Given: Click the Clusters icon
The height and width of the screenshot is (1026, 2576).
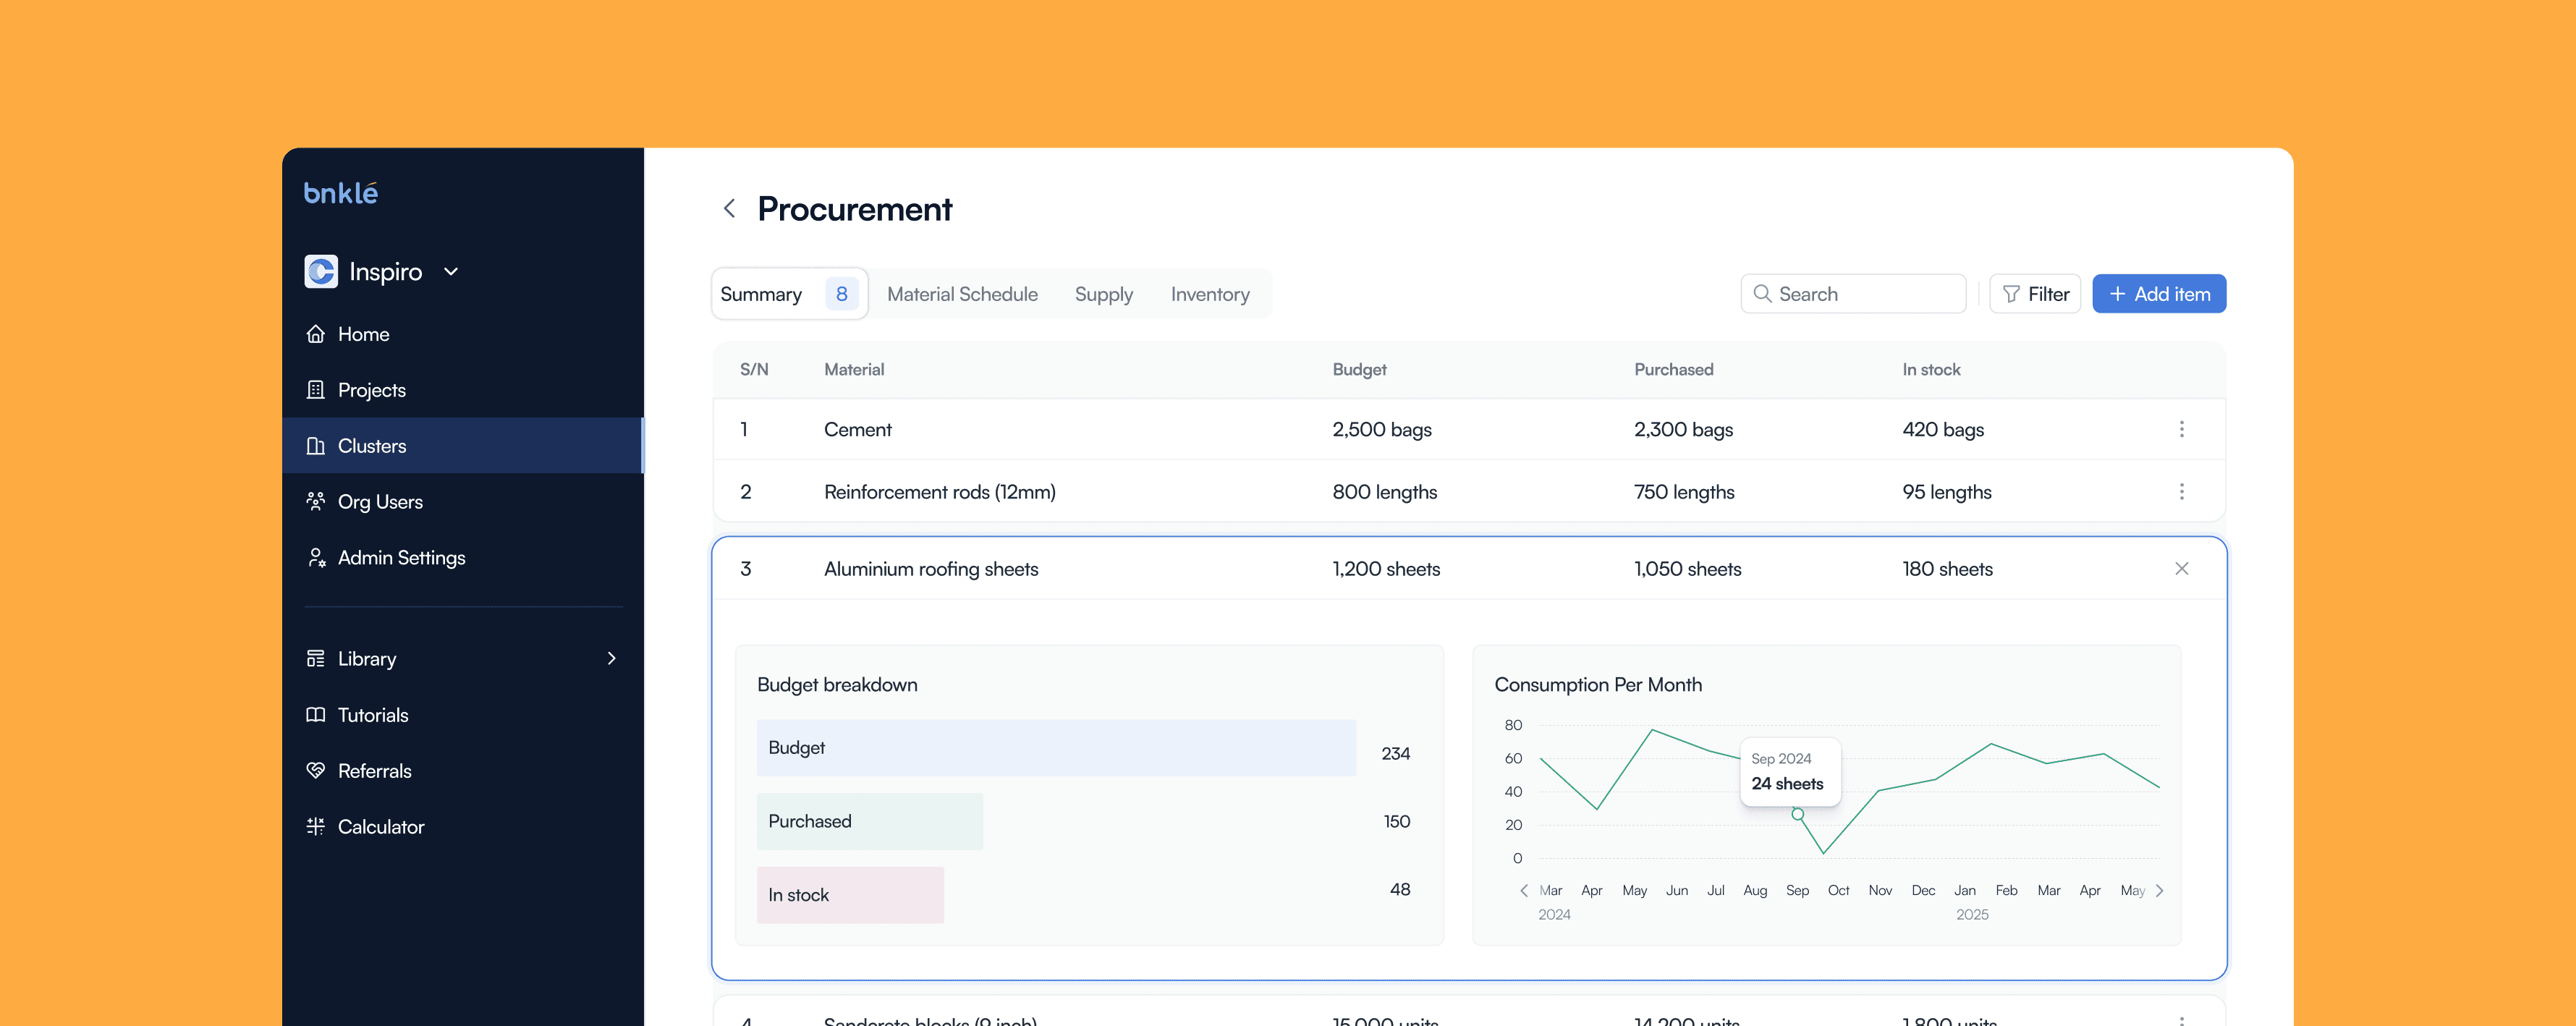Looking at the screenshot, I should [315, 446].
